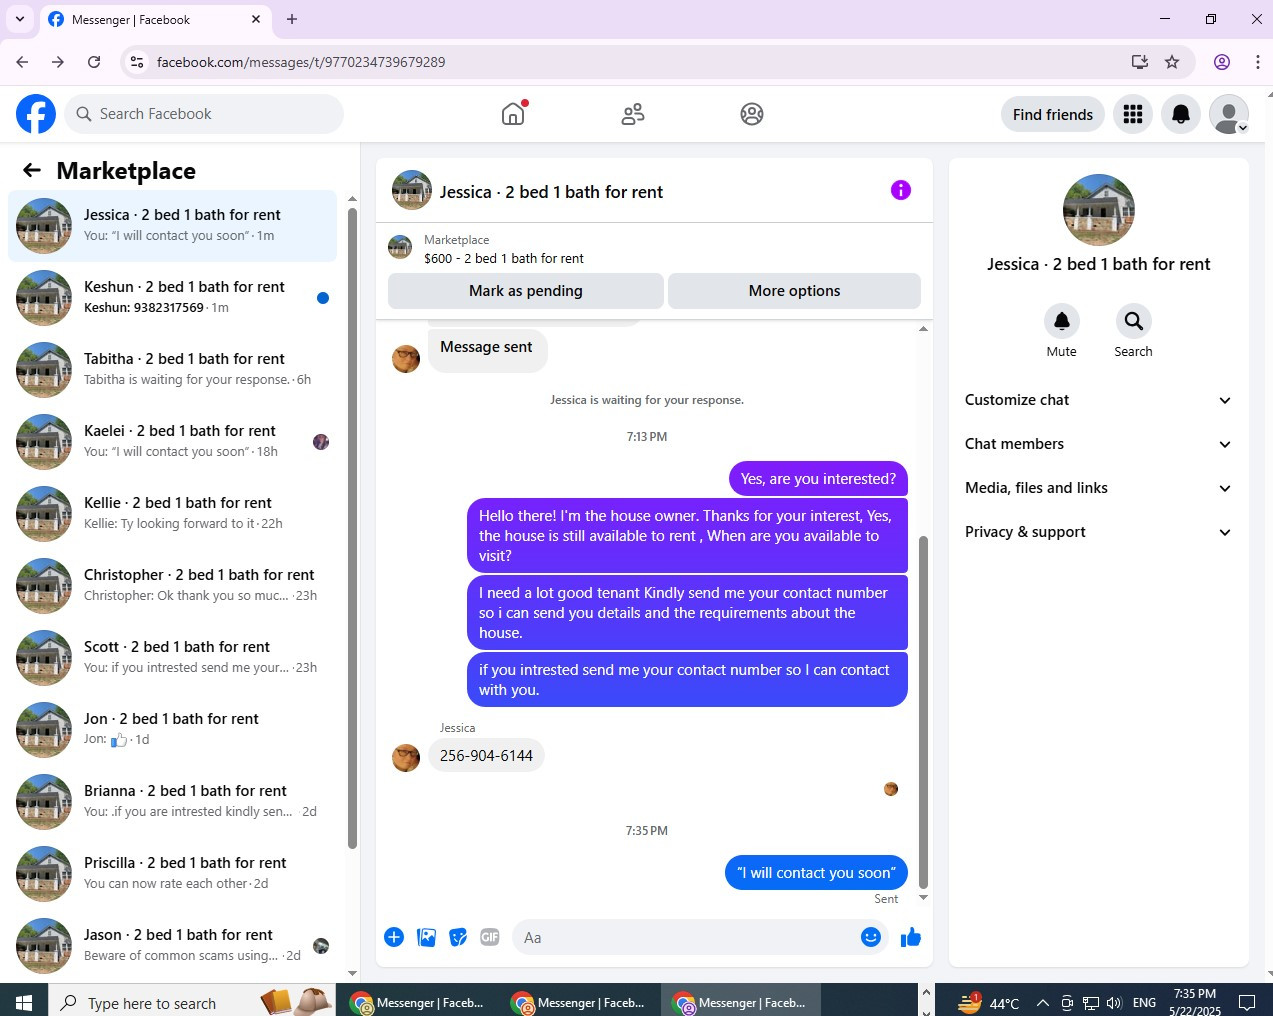The height and width of the screenshot is (1016, 1273).
Task: Open the emoji picker icon
Action: (x=870, y=937)
